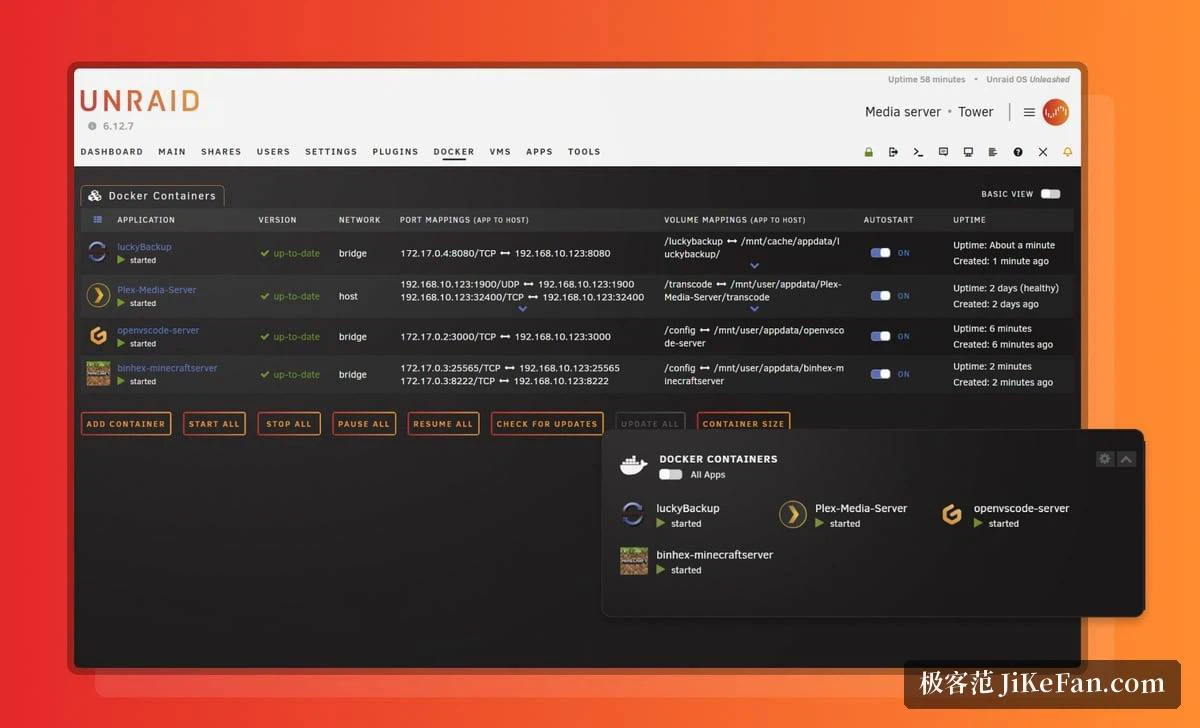Click the green lock icon in the header
The image size is (1200, 728).
click(869, 152)
